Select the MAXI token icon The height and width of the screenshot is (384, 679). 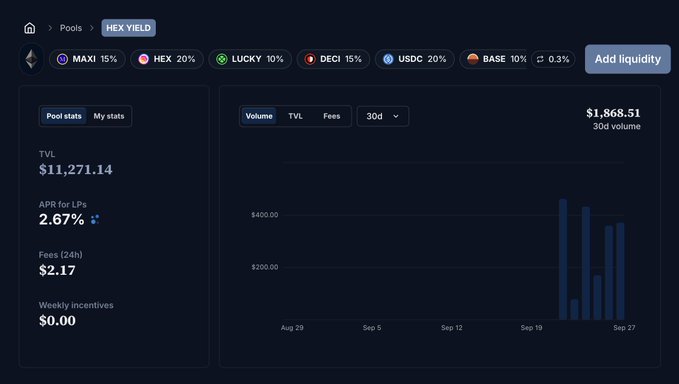tap(62, 59)
